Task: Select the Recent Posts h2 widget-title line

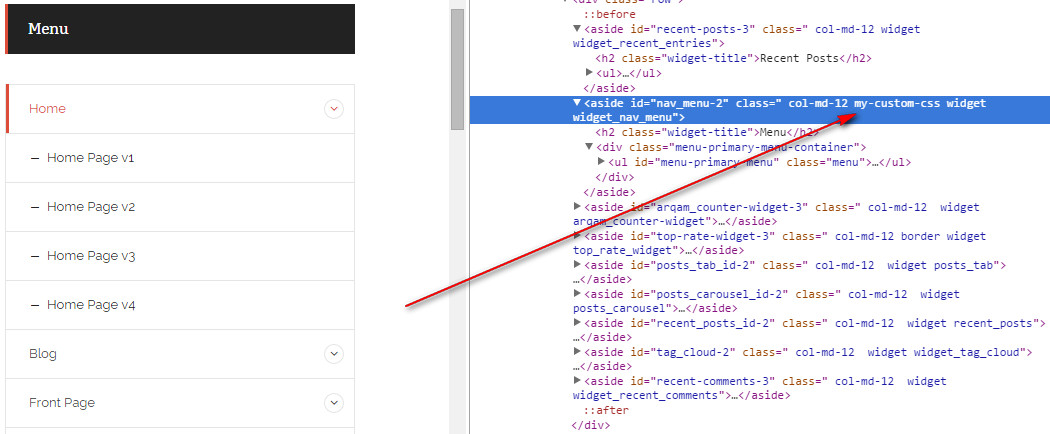Action: 717,58
